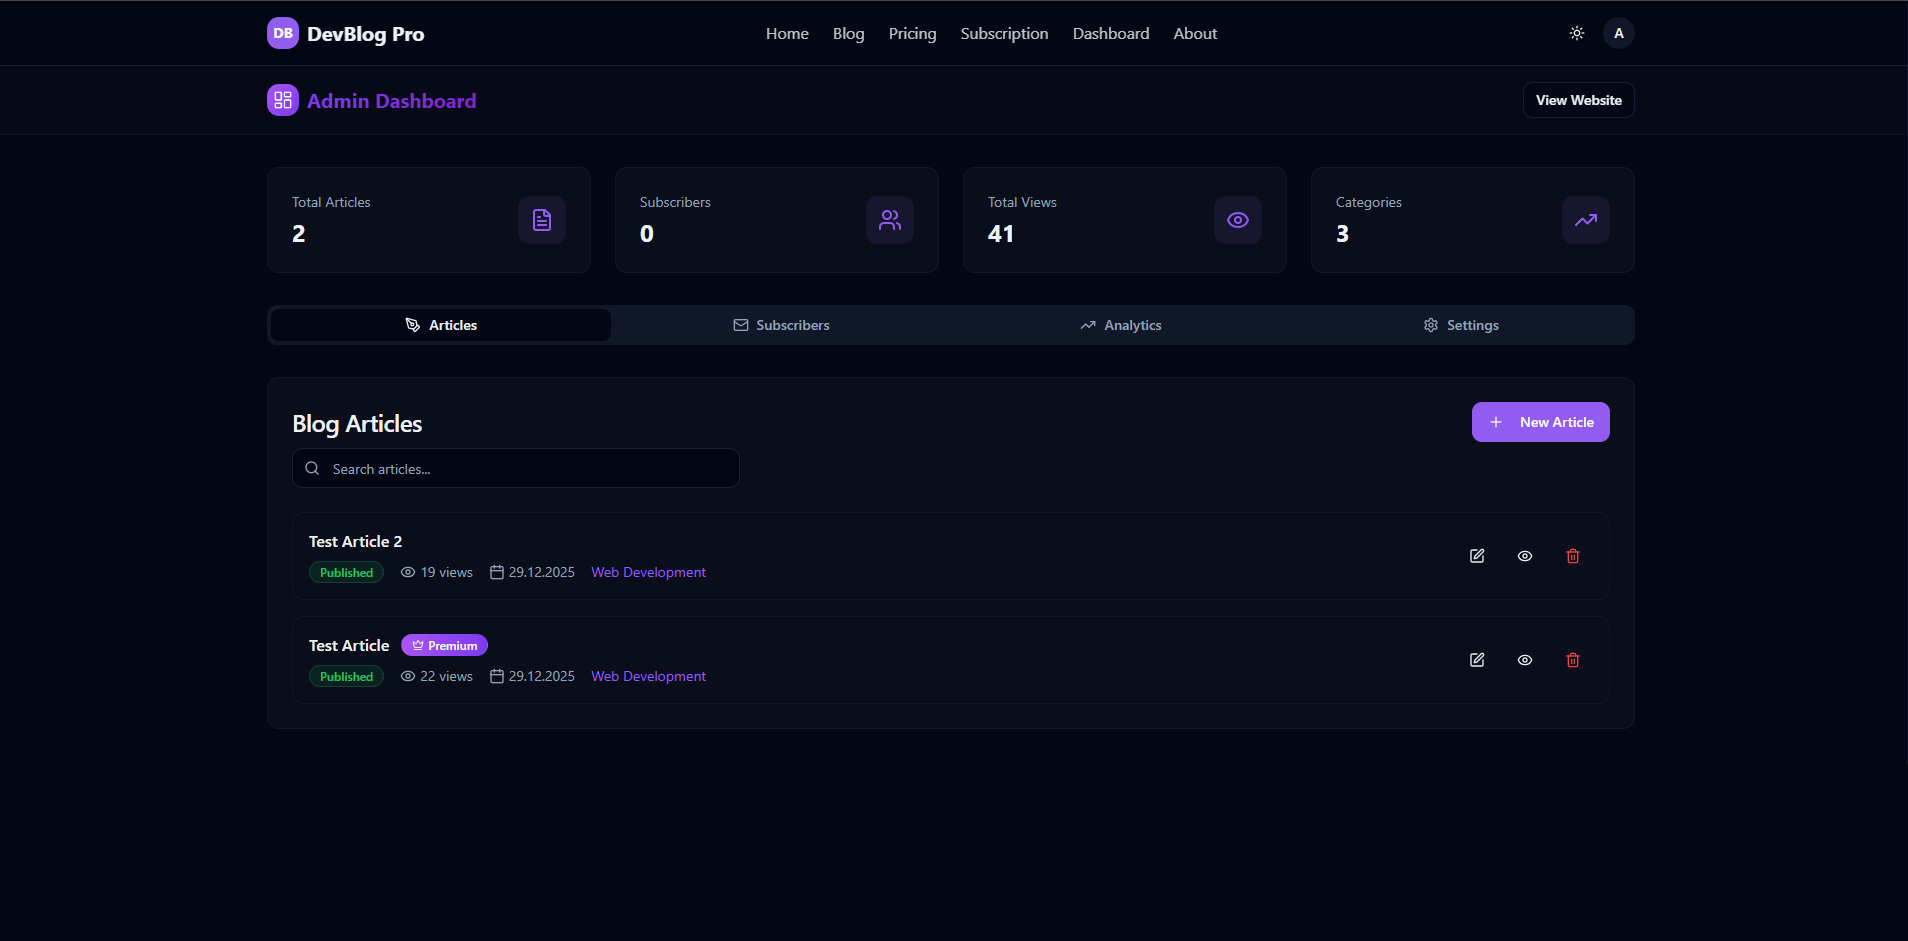Click the New Article button
Viewport: 1908px width, 941px height.
click(x=1540, y=421)
